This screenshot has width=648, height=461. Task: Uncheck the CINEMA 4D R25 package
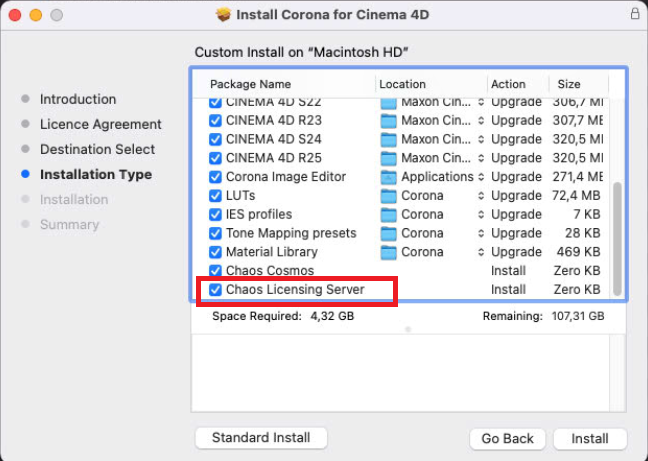[215, 158]
